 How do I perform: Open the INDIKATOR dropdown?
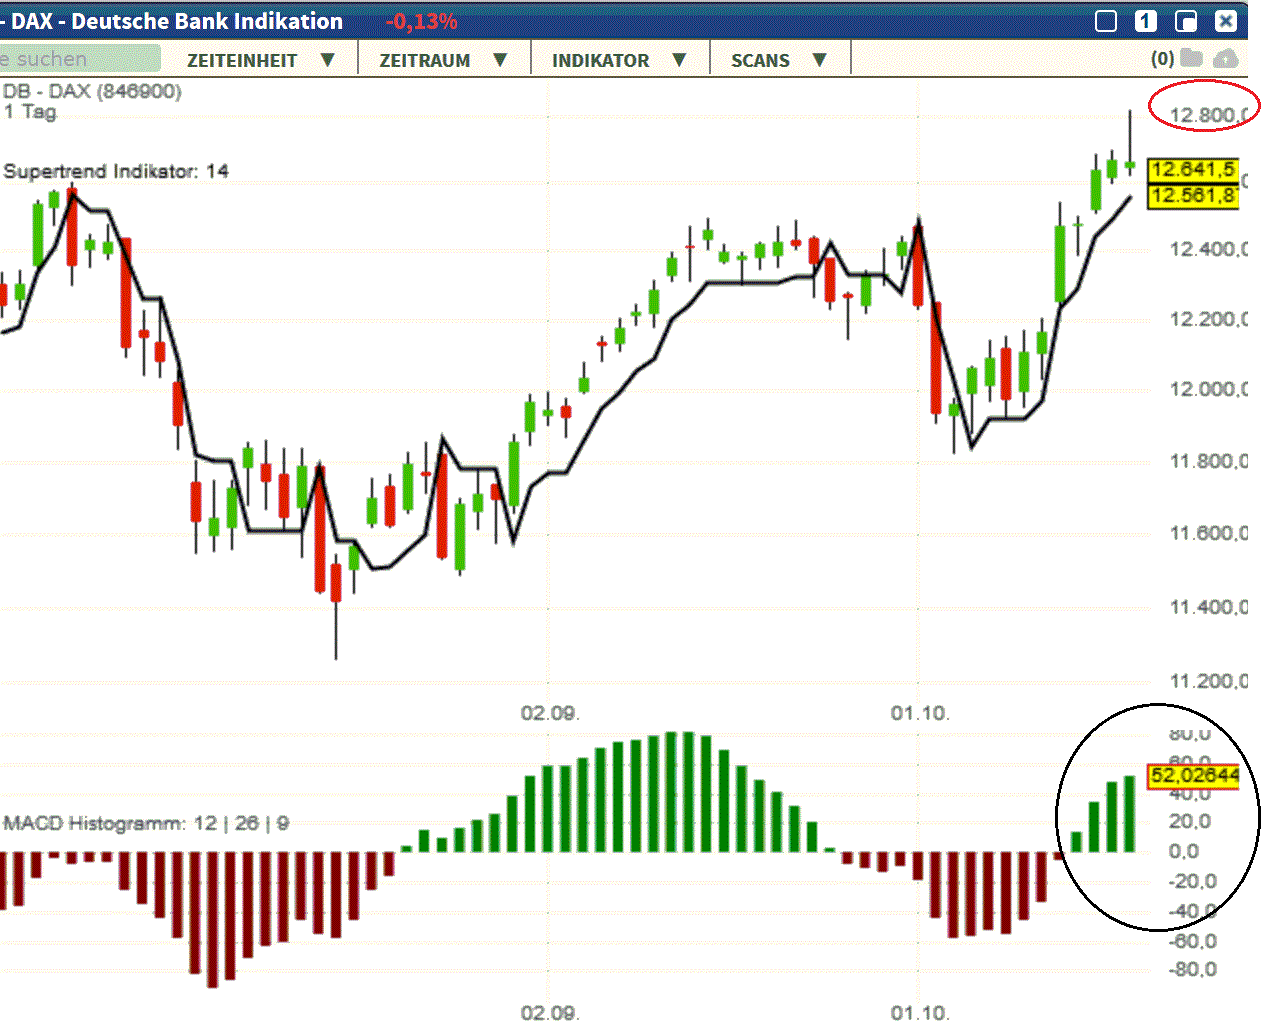(600, 59)
